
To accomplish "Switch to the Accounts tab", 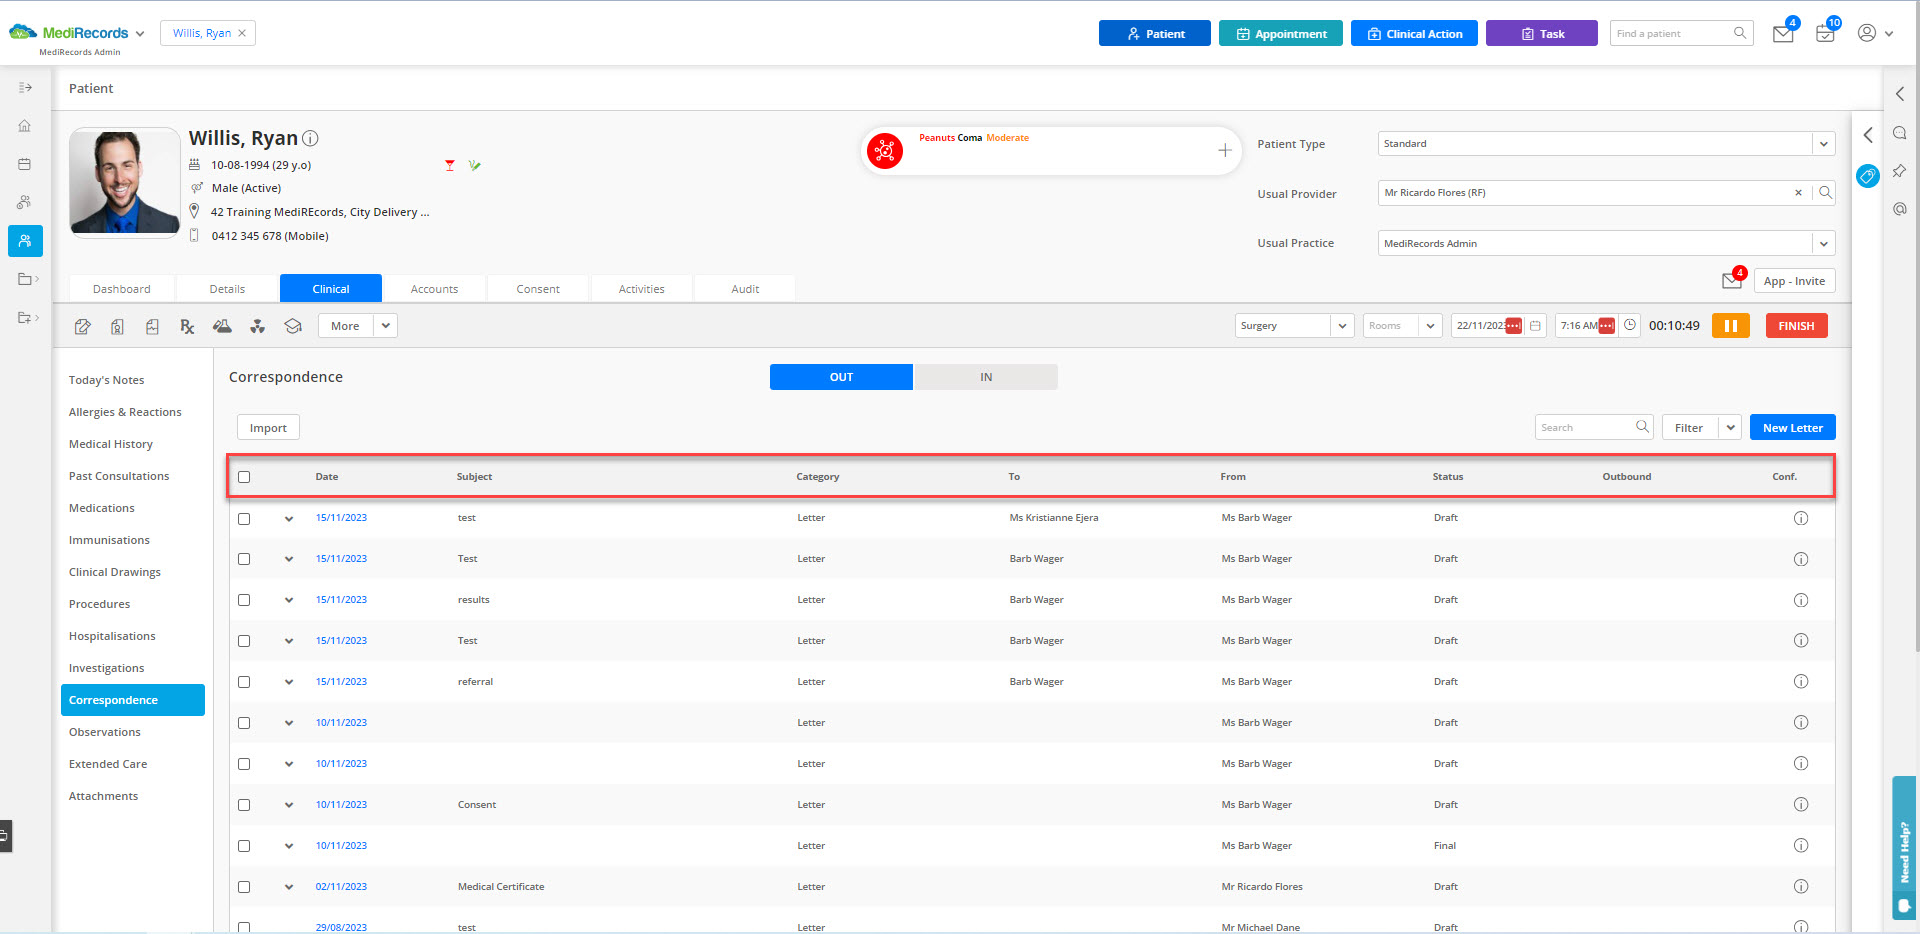I will click(x=434, y=289).
